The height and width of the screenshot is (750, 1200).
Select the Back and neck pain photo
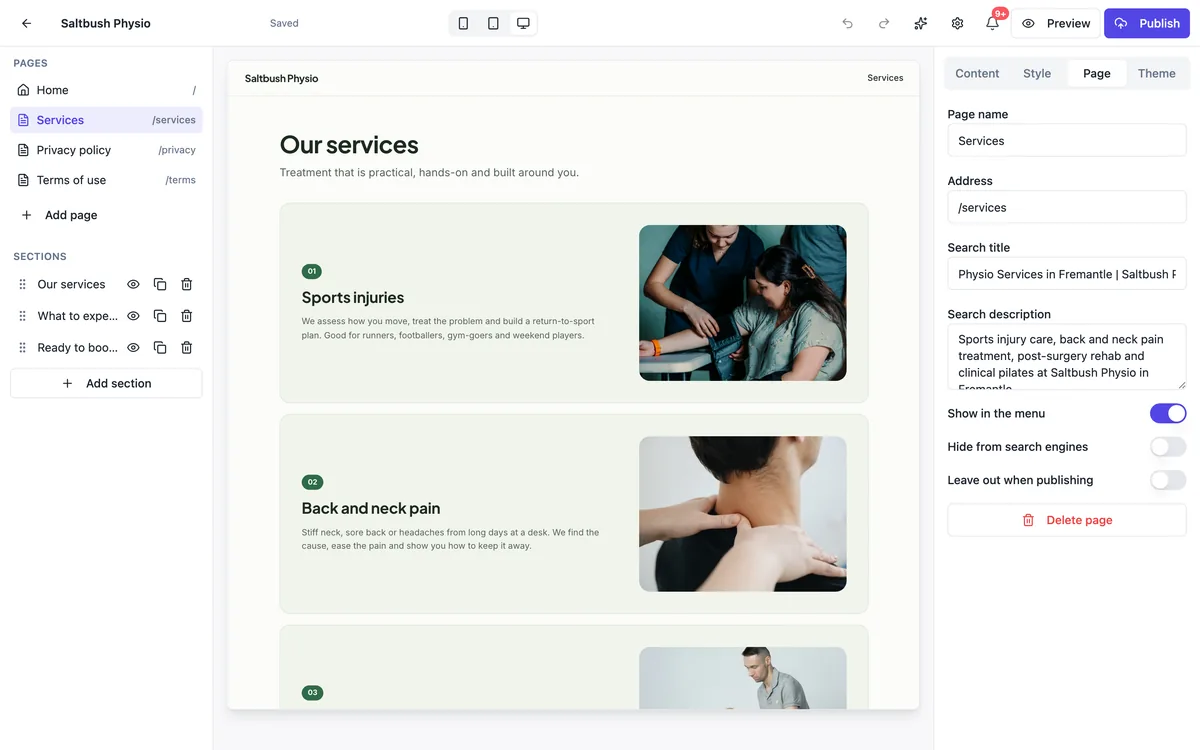(743, 514)
